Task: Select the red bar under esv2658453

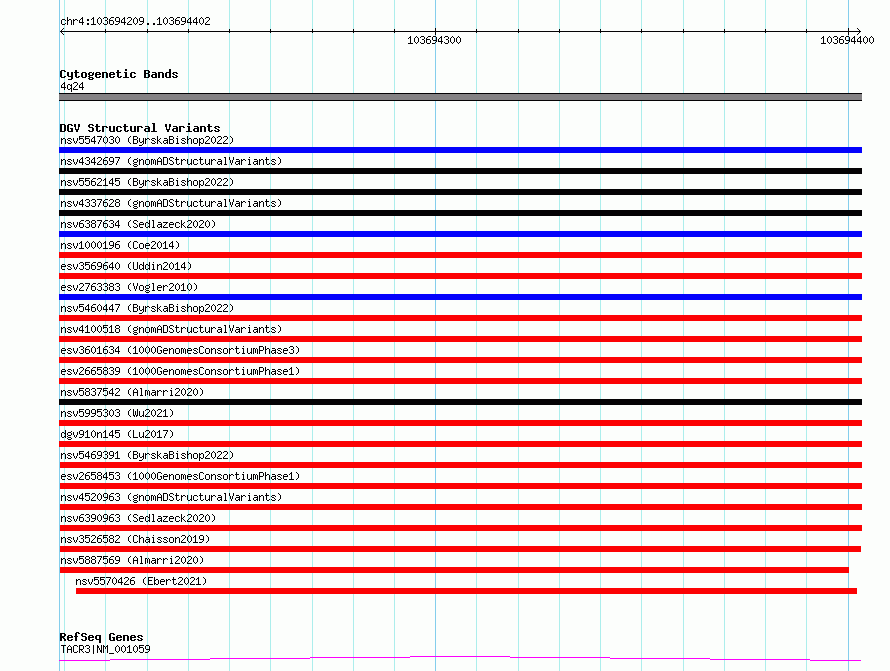Action: click(x=460, y=486)
